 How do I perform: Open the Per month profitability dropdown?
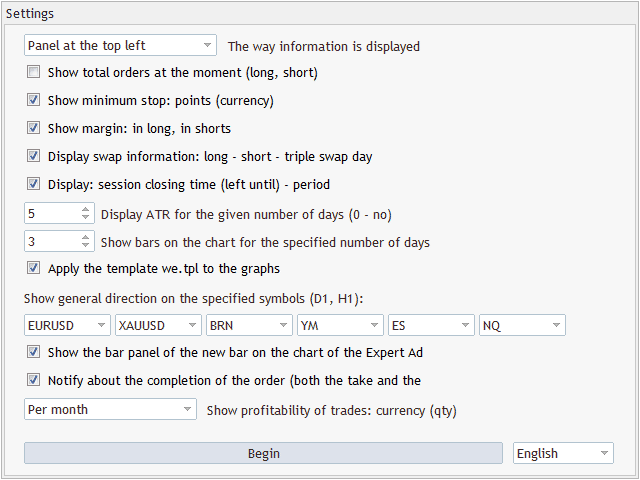111,409
